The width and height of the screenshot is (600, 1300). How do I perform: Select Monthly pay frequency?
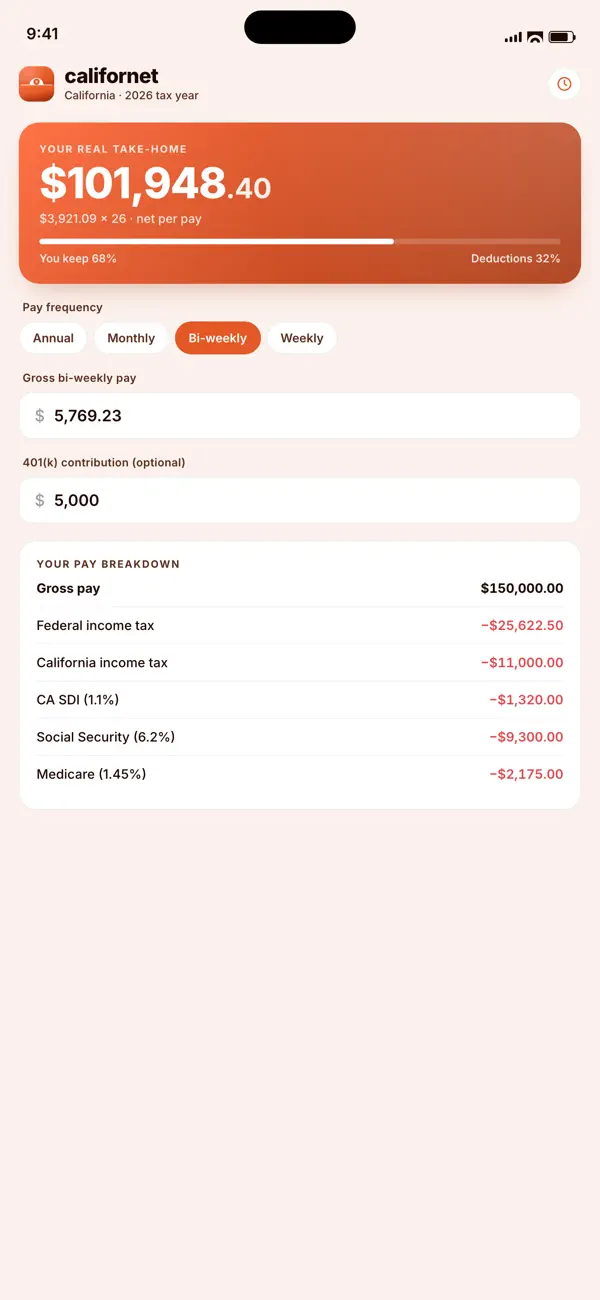(x=131, y=338)
